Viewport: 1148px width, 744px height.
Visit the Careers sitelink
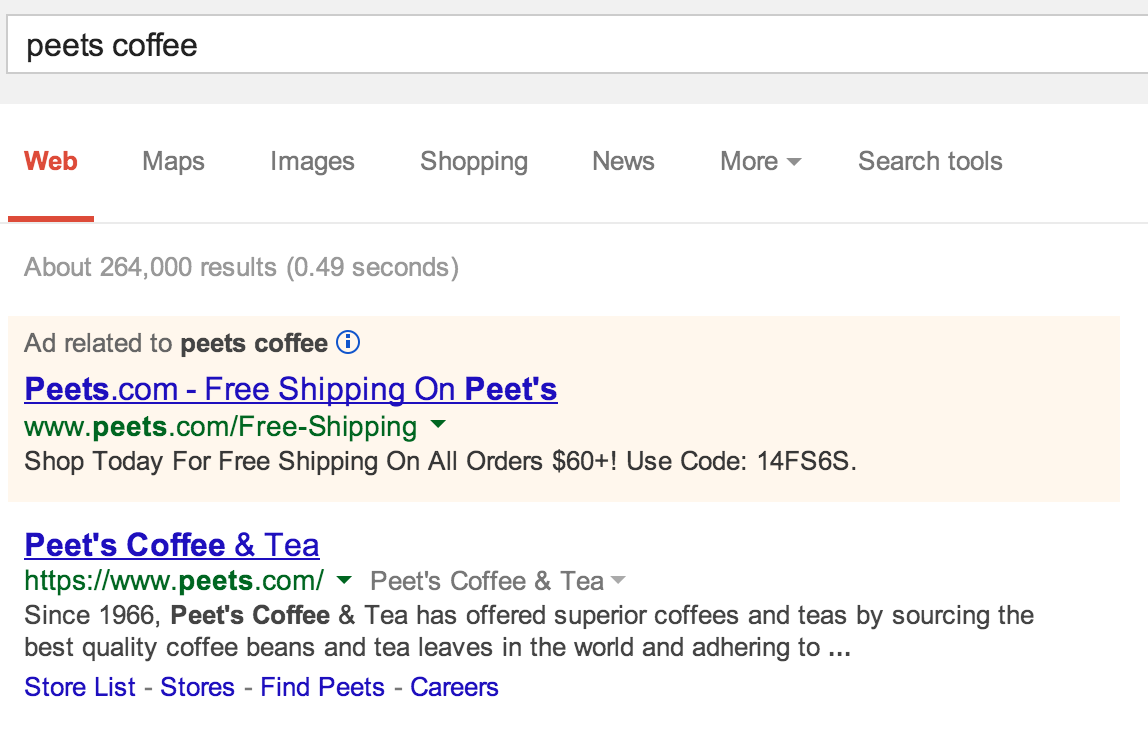coord(454,687)
